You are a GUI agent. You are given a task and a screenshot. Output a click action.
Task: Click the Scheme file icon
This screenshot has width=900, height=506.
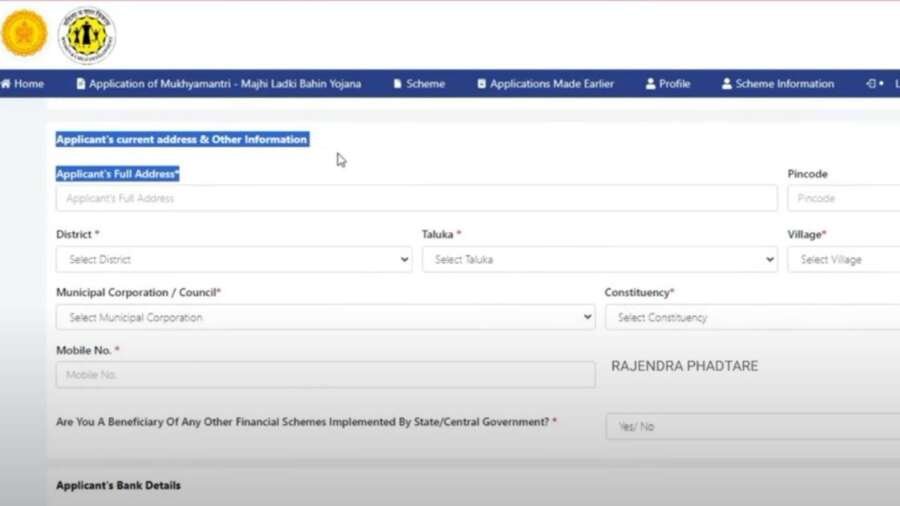coord(397,84)
